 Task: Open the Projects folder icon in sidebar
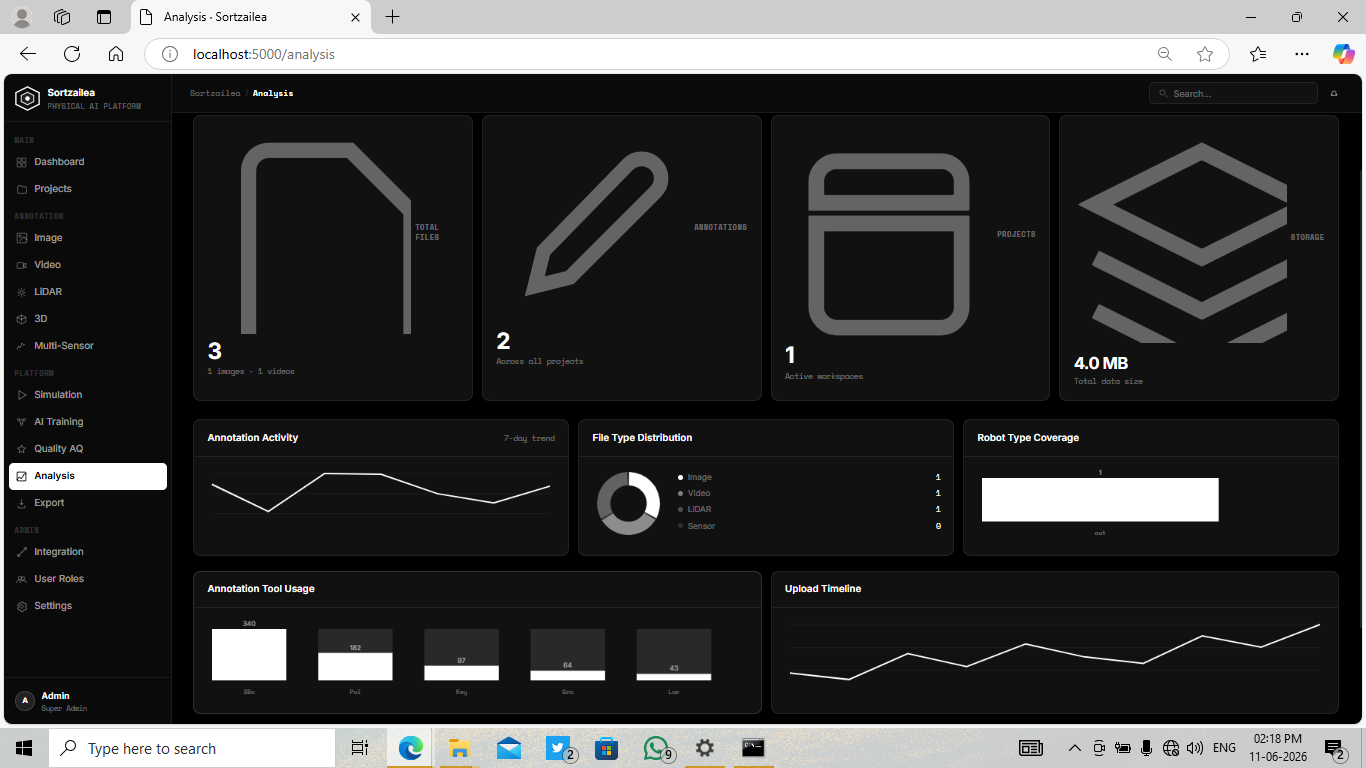click(x=22, y=189)
